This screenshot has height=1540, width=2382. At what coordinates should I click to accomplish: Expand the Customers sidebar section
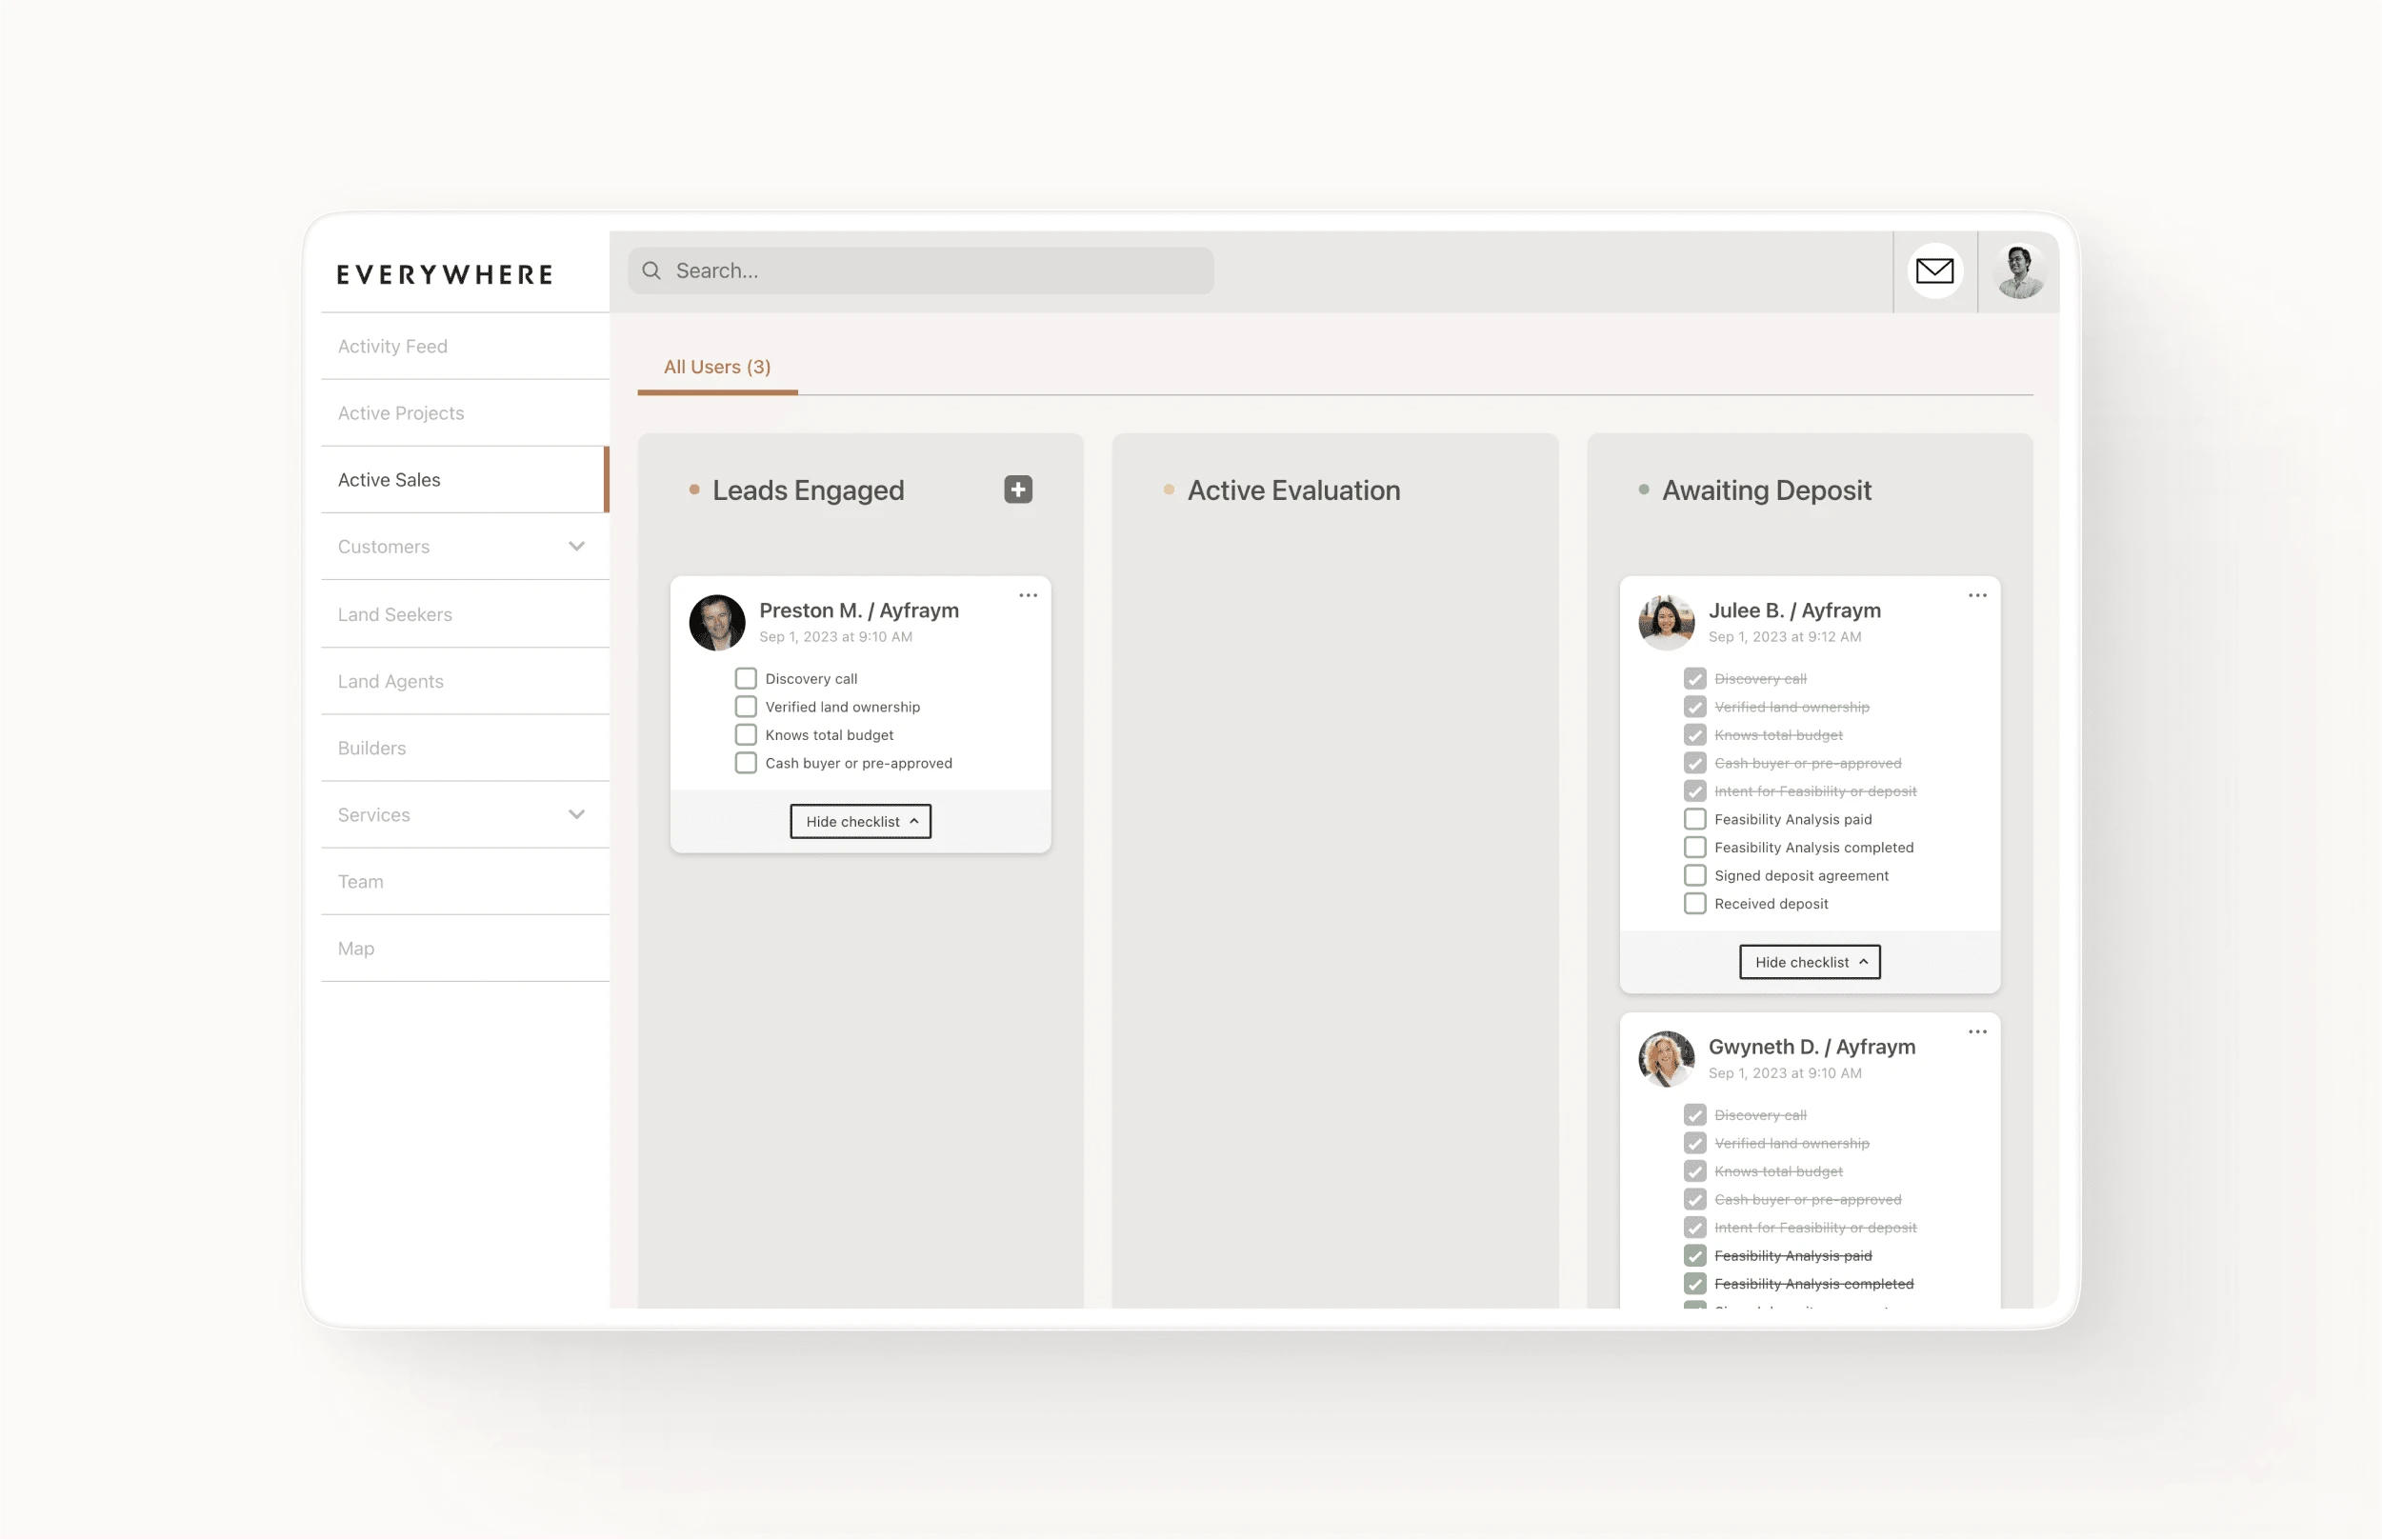tap(576, 547)
